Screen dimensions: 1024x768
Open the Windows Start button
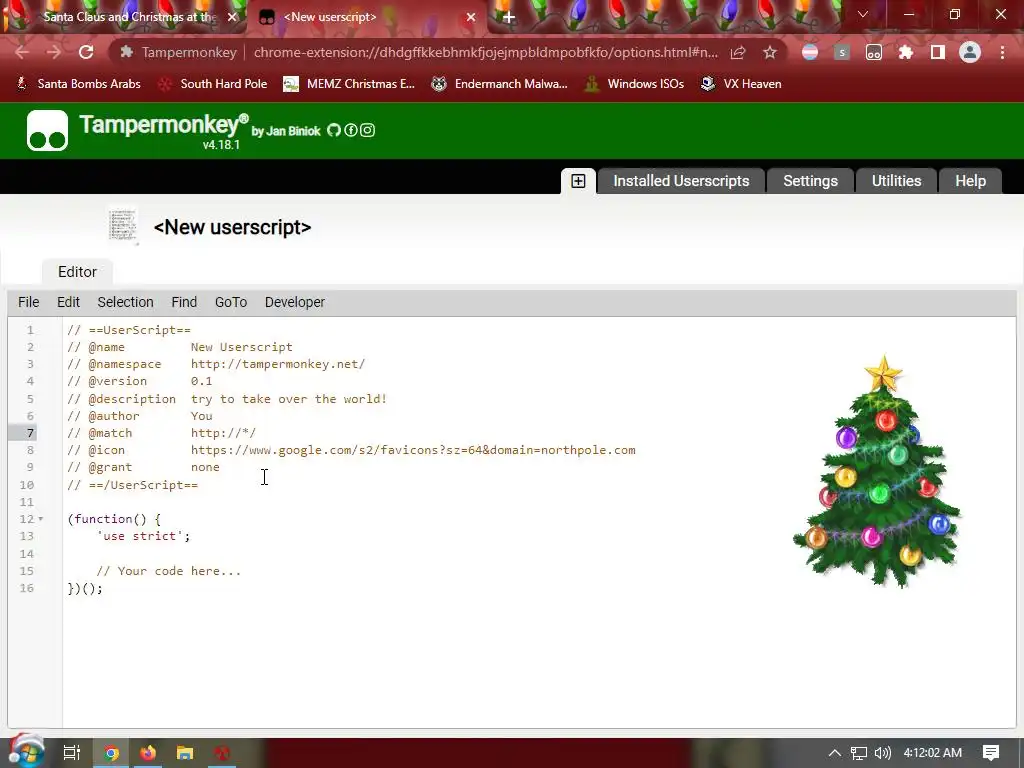tap(26, 751)
